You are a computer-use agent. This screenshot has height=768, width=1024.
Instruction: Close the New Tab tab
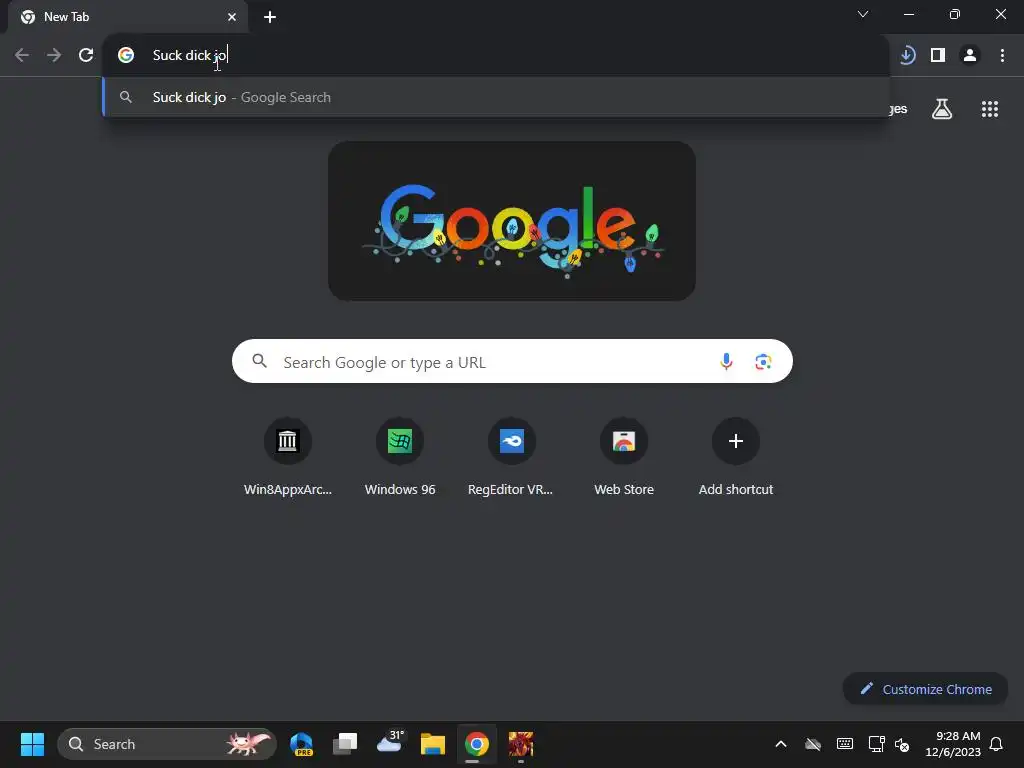(232, 17)
